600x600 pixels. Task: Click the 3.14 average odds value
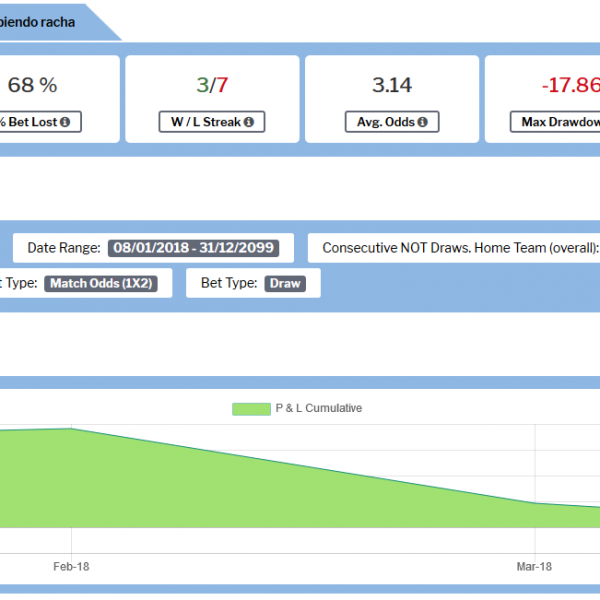pyautogui.click(x=392, y=85)
